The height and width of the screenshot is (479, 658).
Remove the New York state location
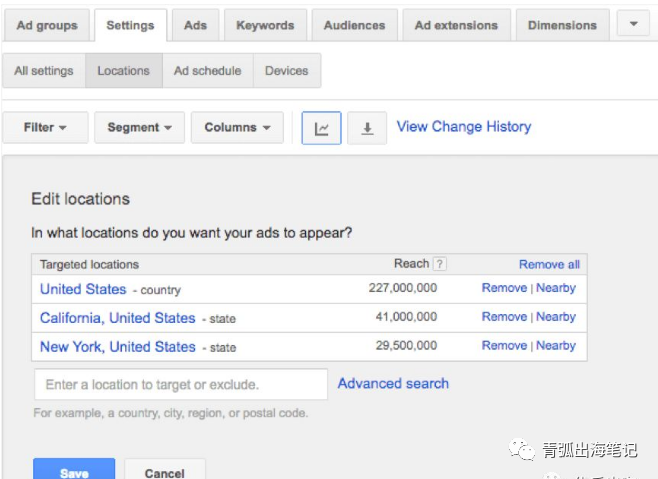click(x=504, y=346)
